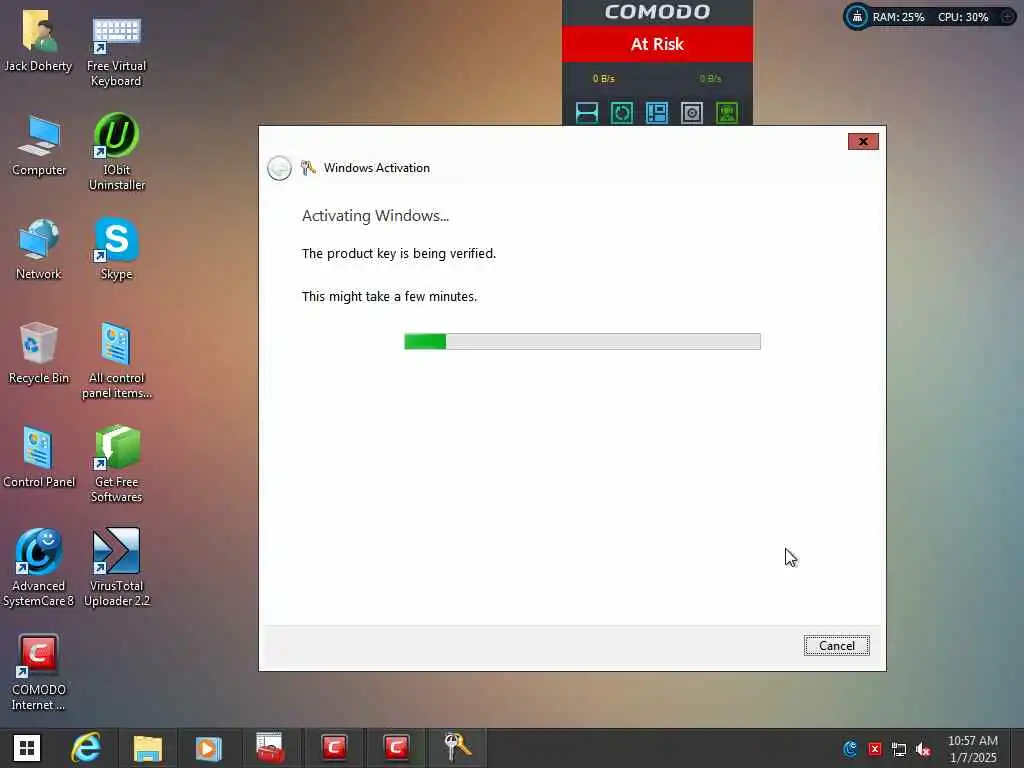Open network status tray icon
Screen dimensions: 1024x768
click(x=899, y=750)
